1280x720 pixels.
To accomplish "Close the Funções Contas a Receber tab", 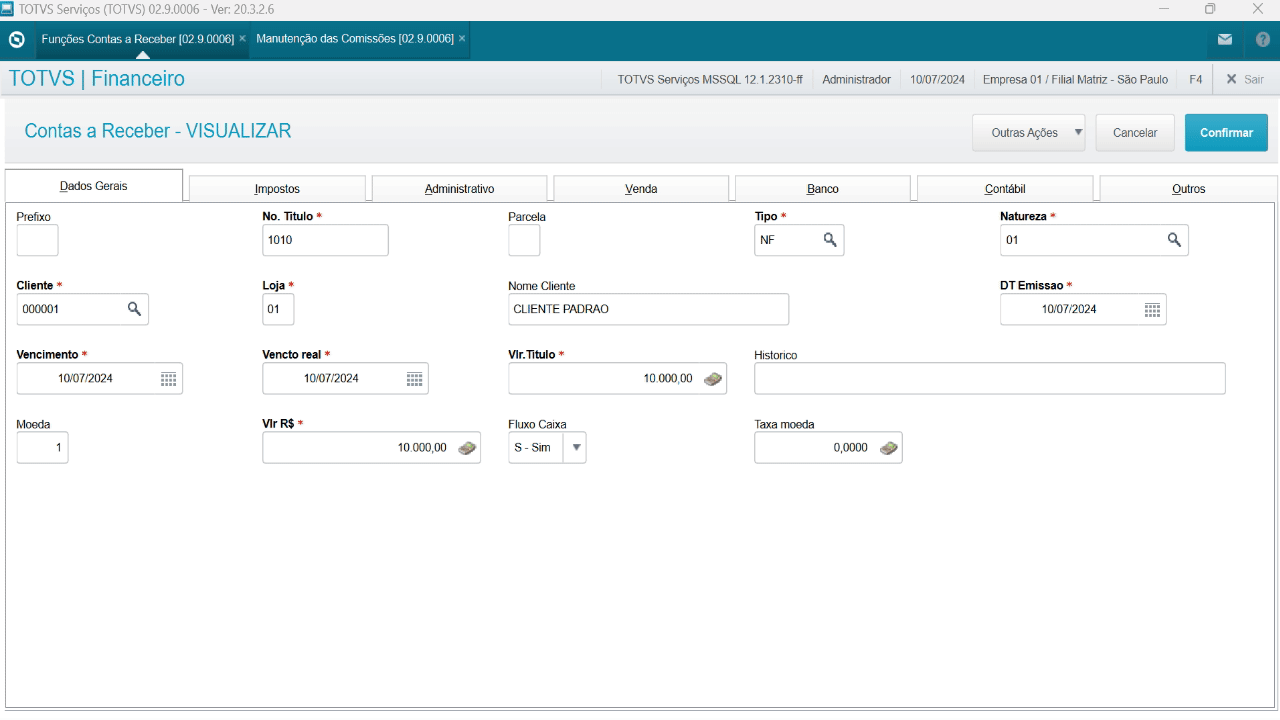I will pos(242,39).
